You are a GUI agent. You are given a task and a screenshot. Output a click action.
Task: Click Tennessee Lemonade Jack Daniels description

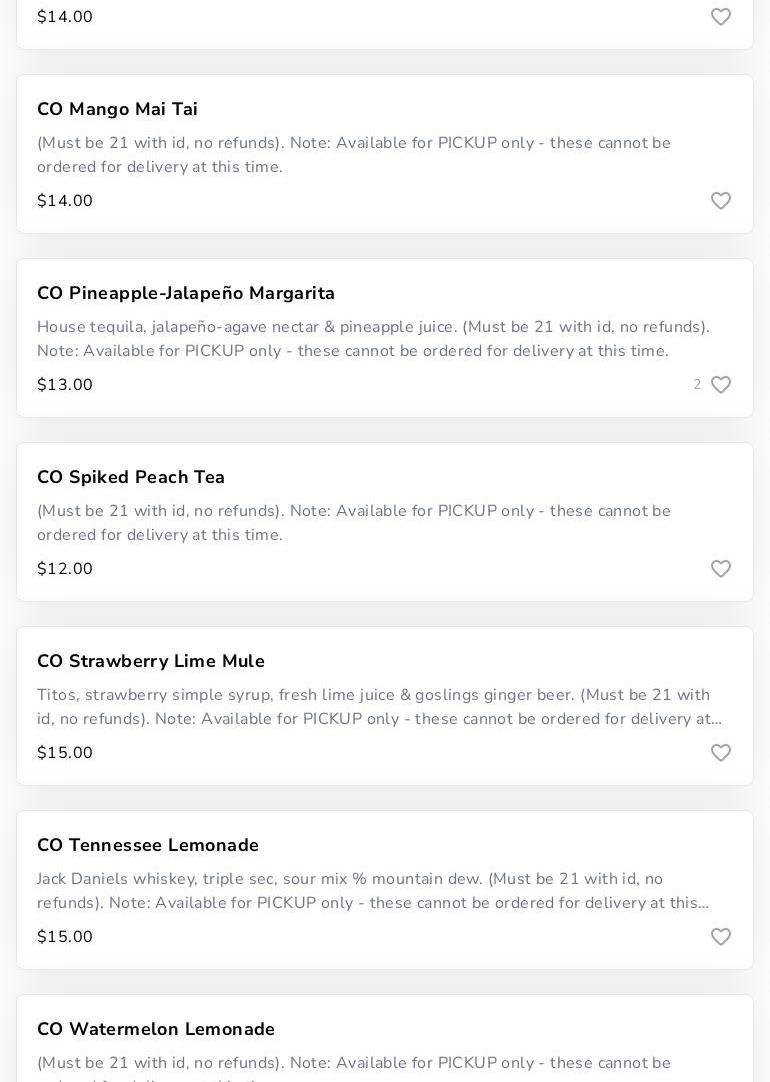(x=373, y=891)
